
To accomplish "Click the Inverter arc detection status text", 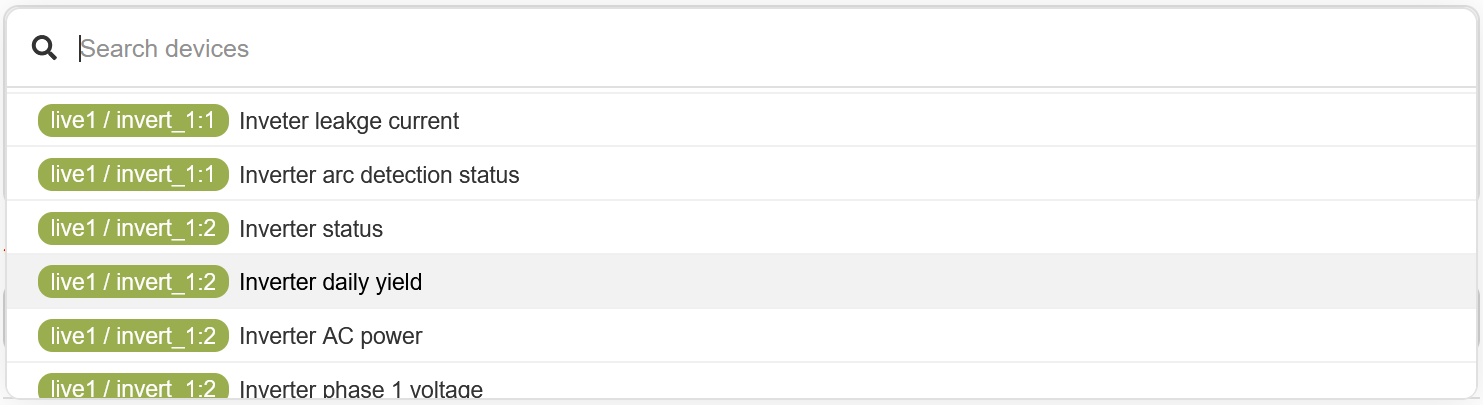I will [379, 175].
